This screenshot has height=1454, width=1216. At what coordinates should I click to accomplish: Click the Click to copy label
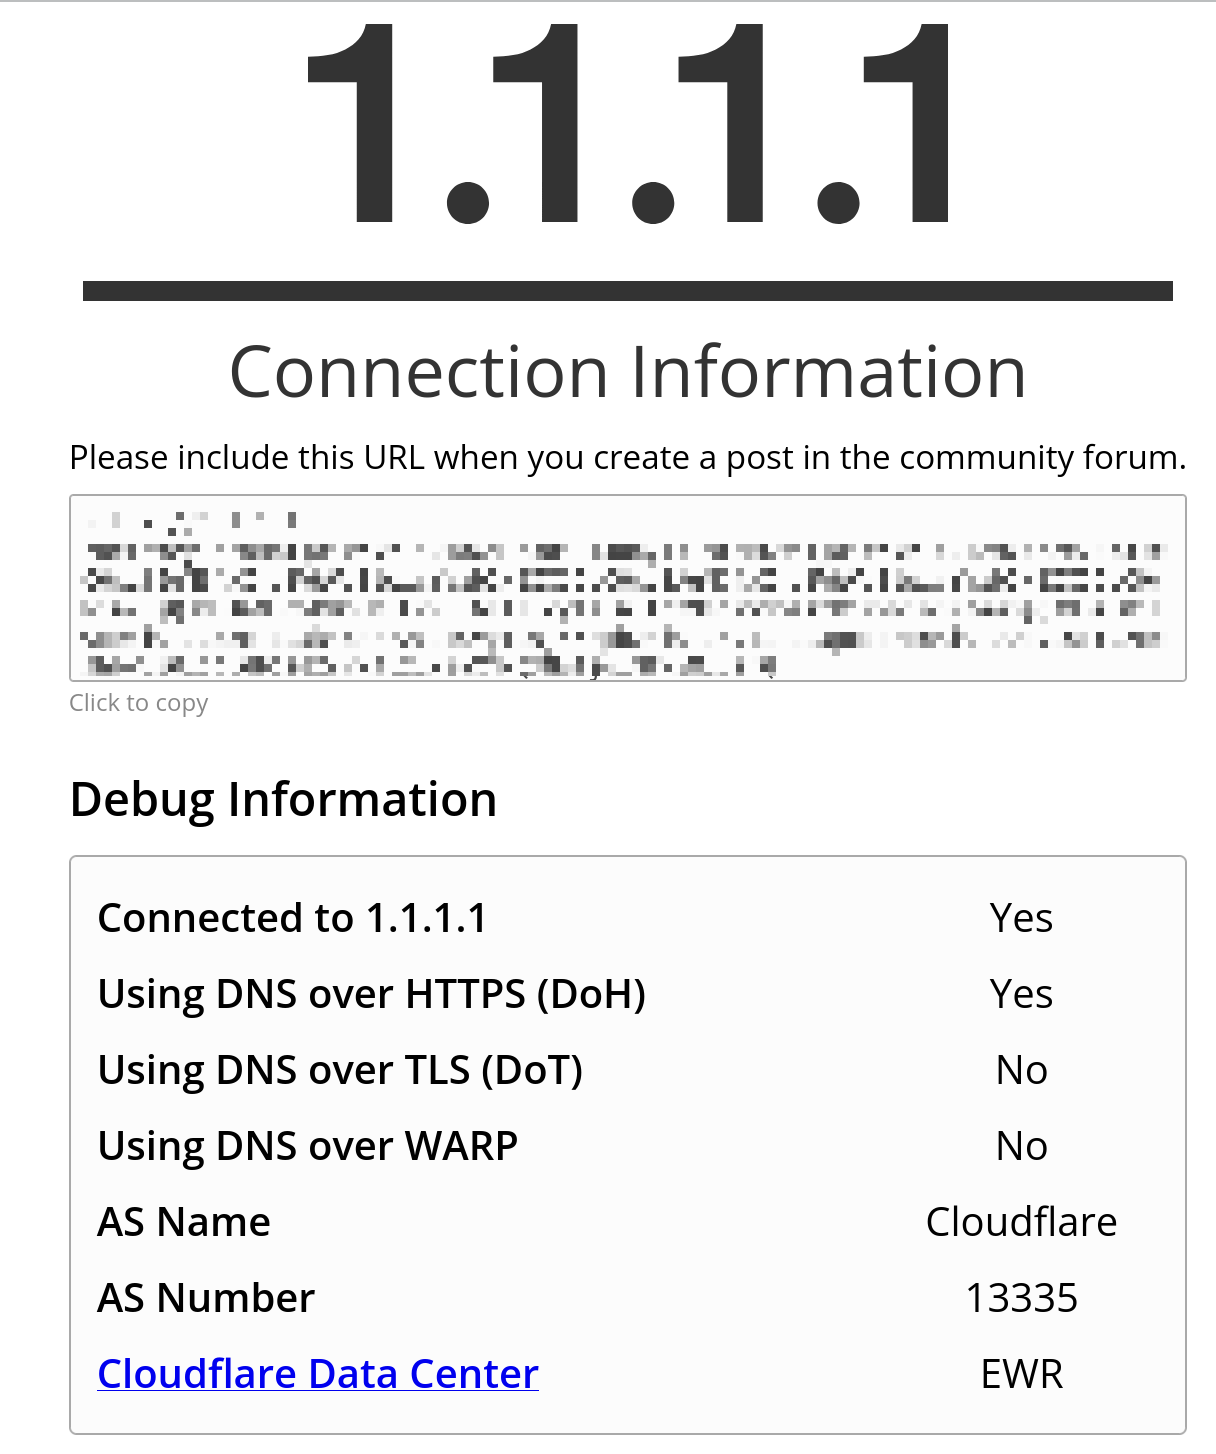[x=139, y=703]
